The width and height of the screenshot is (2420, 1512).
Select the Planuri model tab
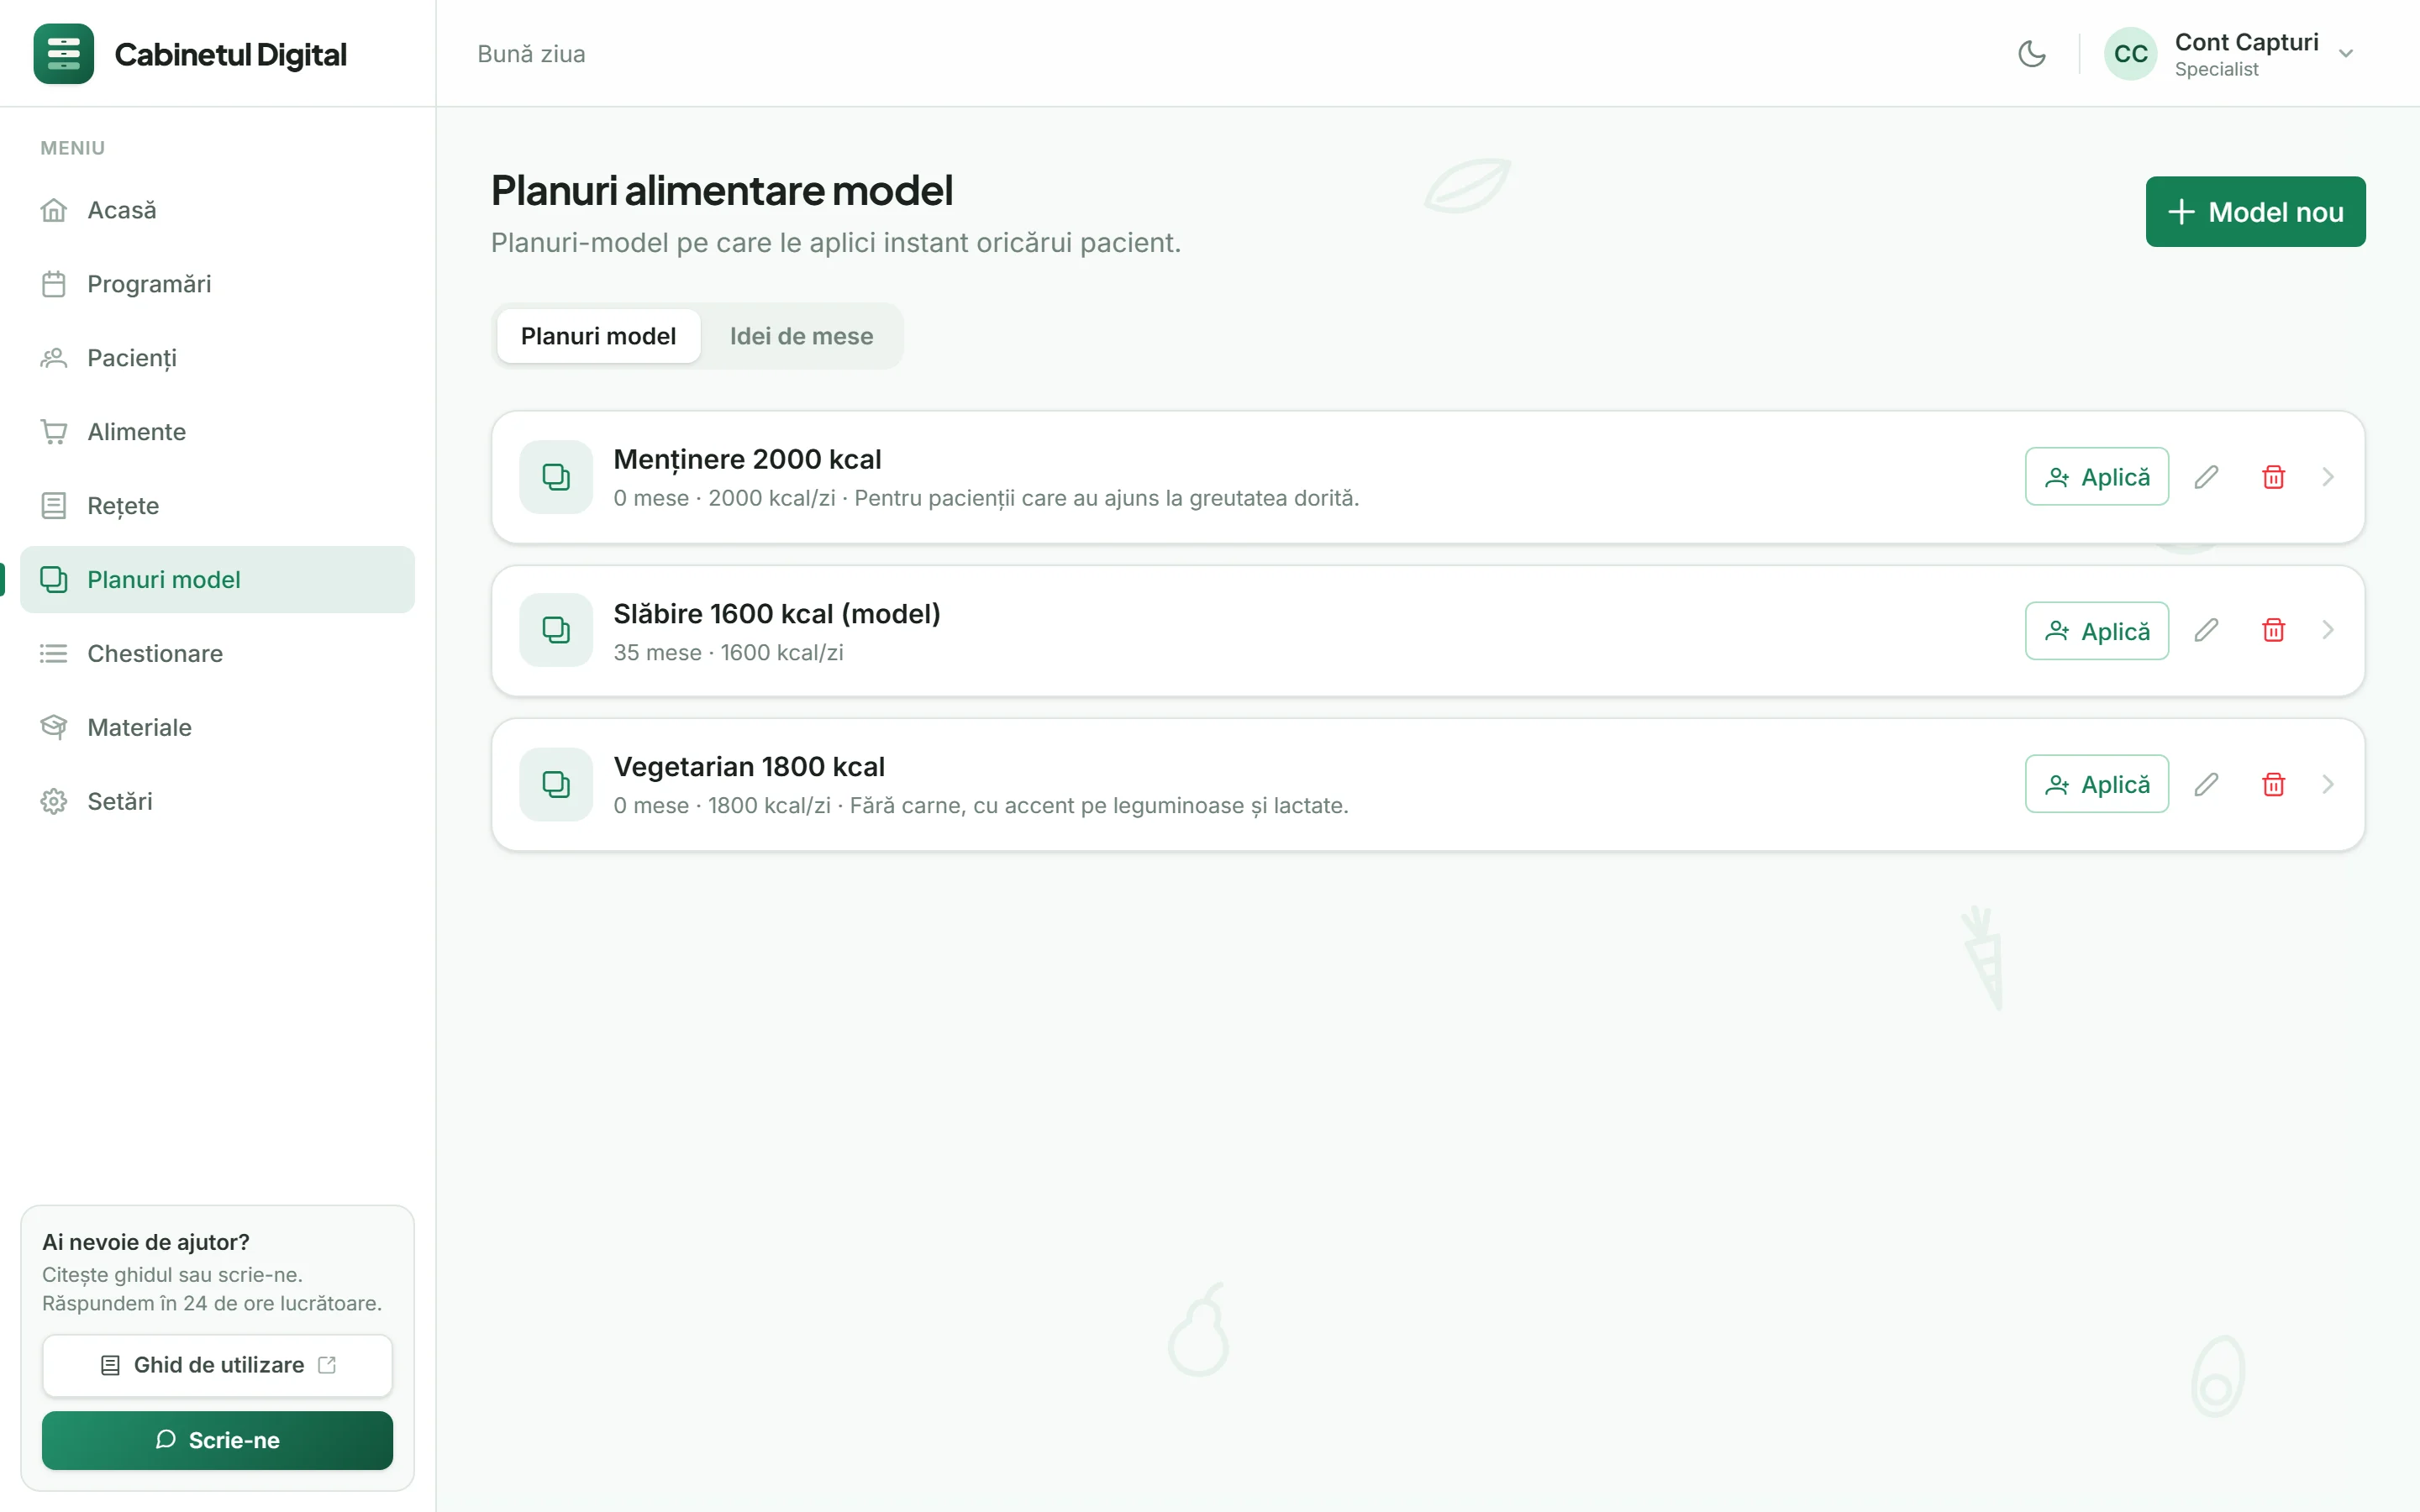tap(598, 336)
